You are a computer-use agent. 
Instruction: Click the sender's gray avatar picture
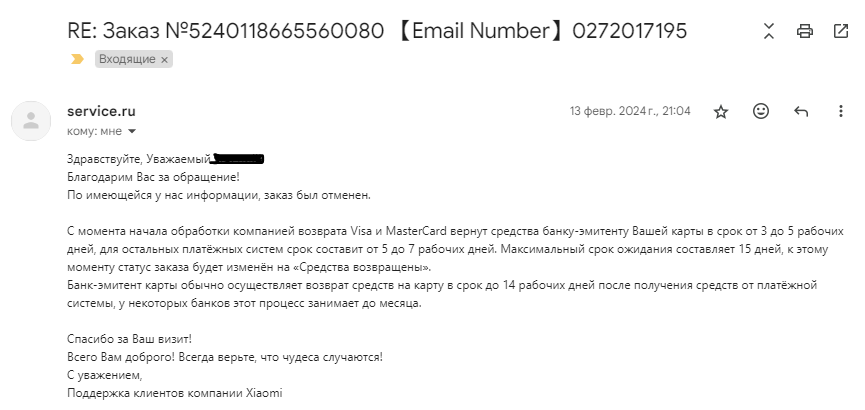tap(31, 121)
